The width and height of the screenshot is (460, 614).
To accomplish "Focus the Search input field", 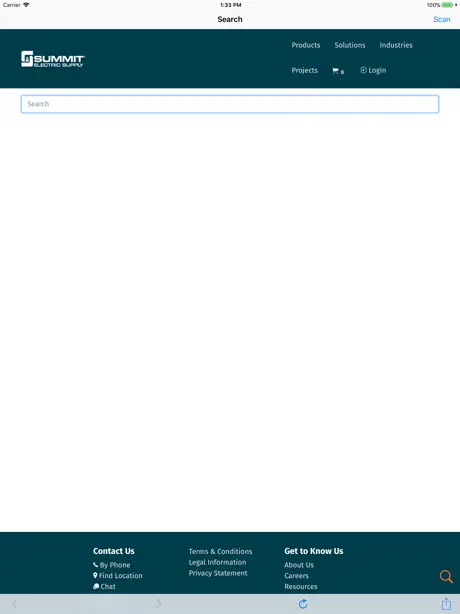I will (230, 104).
